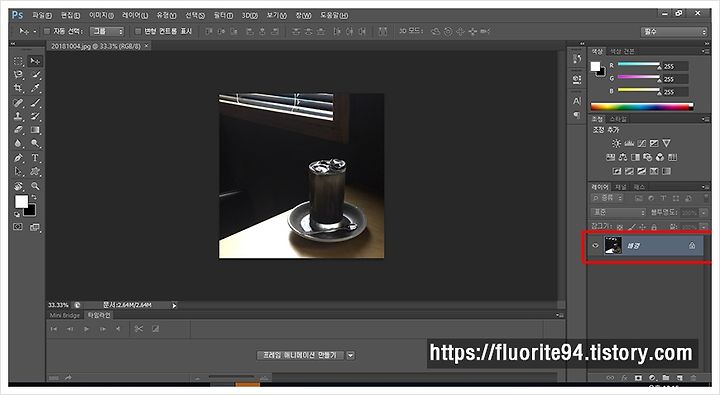Select the Gradient tool
Viewport: 720px width, 395px height.
pyautogui.click(x=35, y=130)
